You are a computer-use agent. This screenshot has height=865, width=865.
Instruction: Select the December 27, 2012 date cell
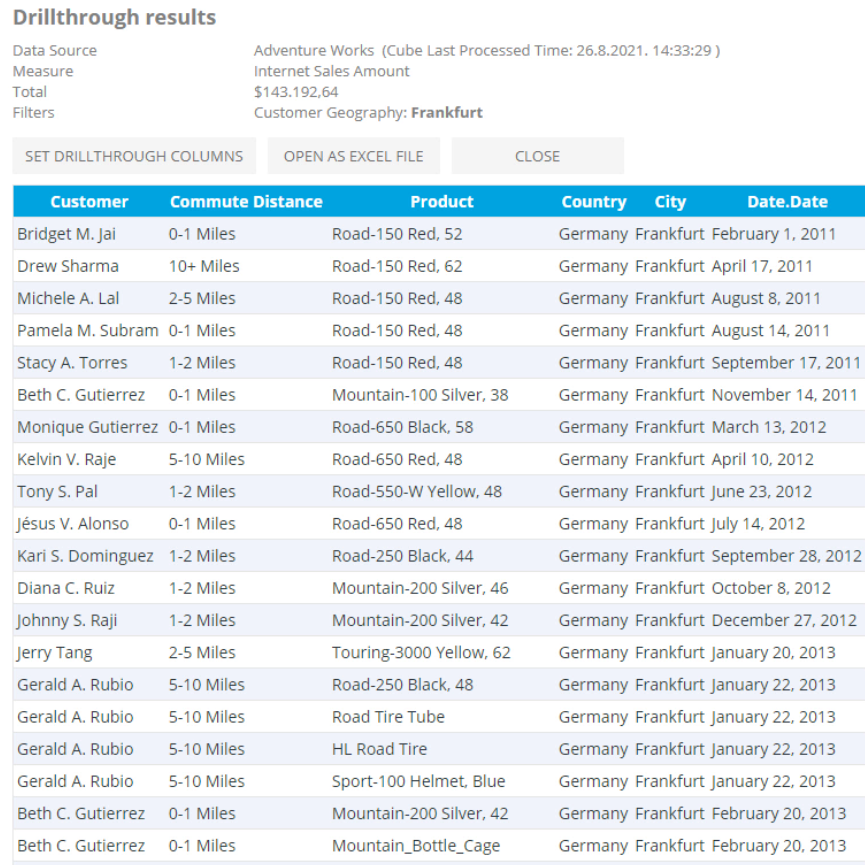click(x=784, y=620)
